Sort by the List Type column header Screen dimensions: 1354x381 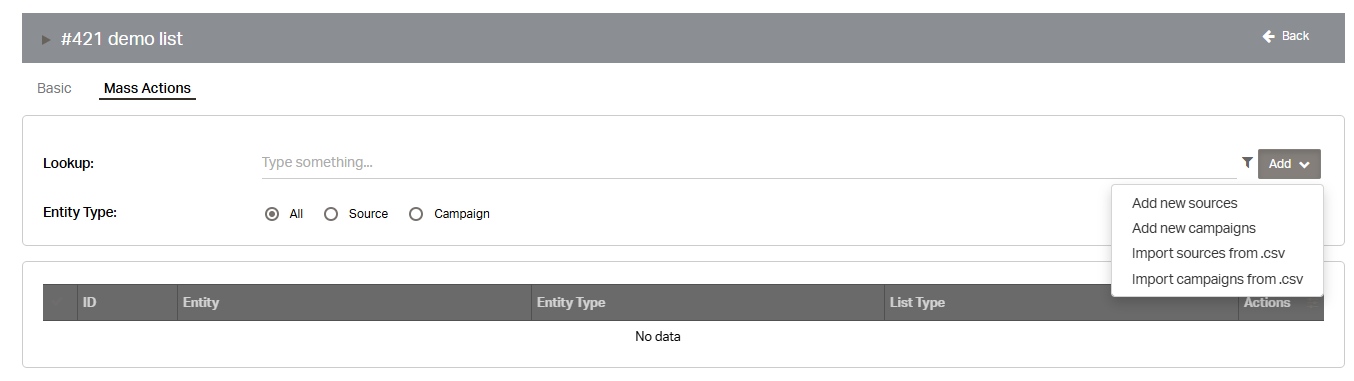tap(917, 302)
